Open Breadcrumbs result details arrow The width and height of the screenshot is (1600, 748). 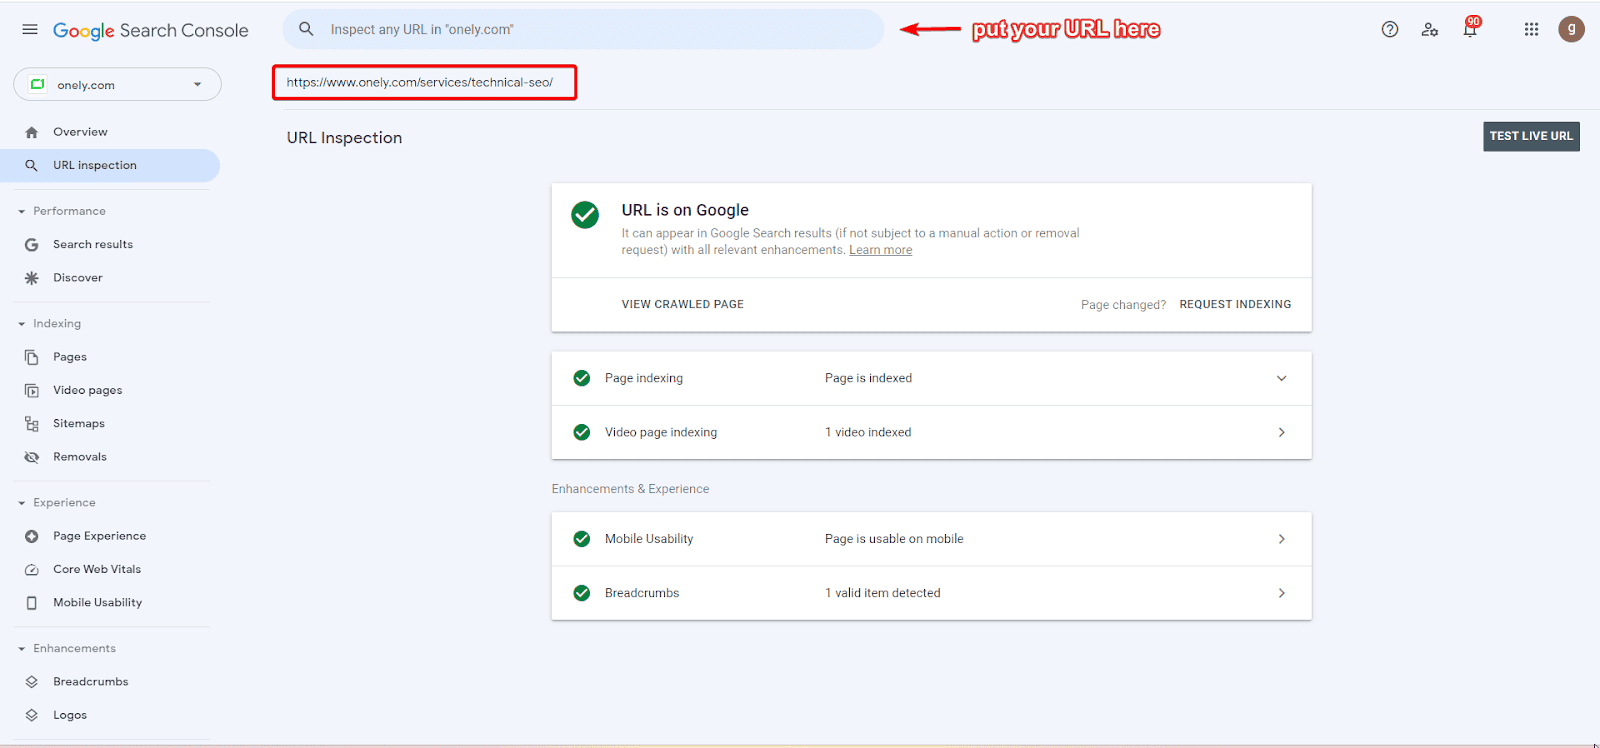(1281, 593)
